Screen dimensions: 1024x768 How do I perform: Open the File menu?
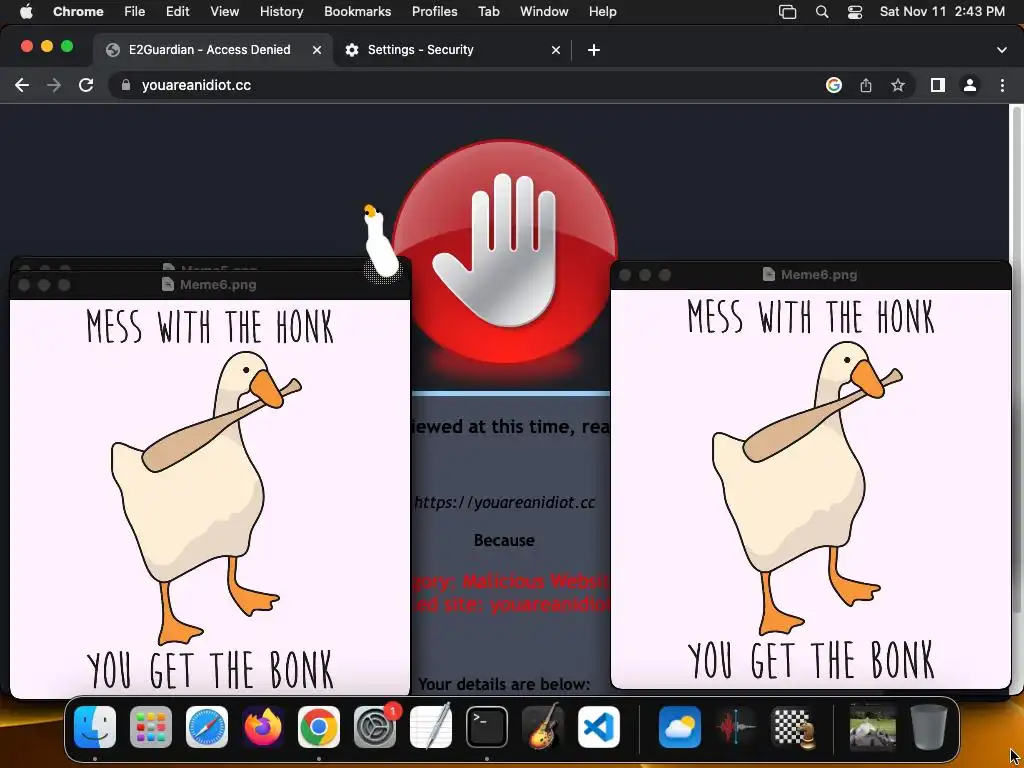pos(135,12)
